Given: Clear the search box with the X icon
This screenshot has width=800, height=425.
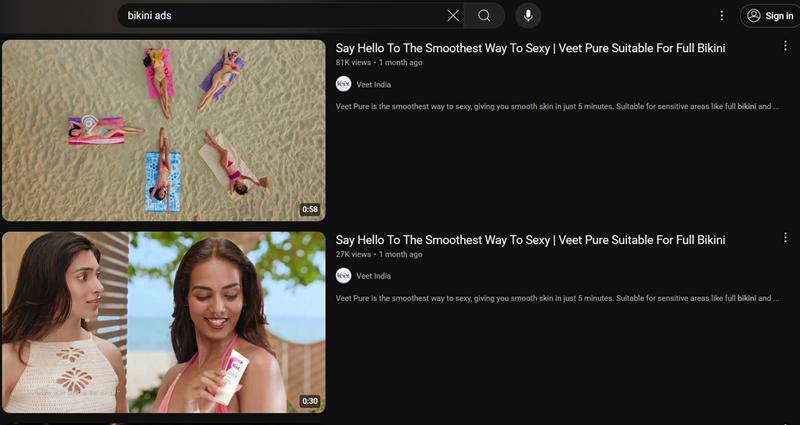Looking at the screenshot, I should click(x=453, y=16).
